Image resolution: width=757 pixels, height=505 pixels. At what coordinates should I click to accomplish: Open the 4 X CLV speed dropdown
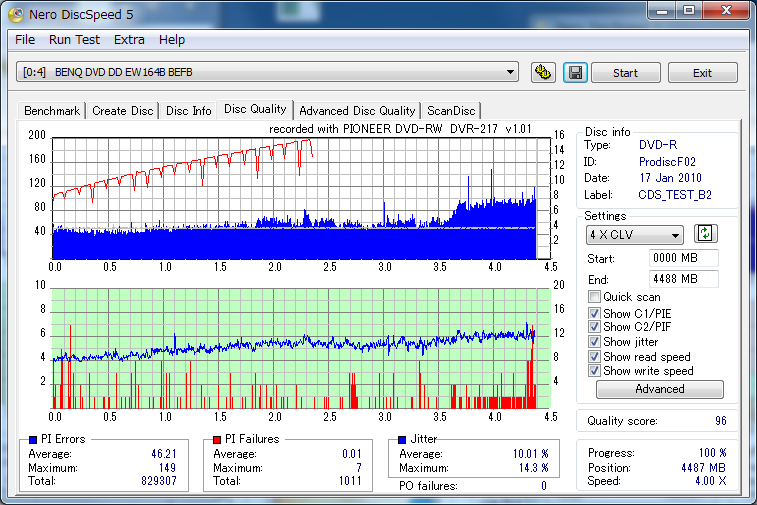click(634, 235)
